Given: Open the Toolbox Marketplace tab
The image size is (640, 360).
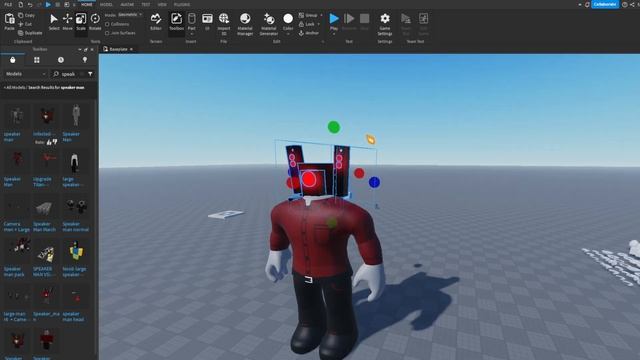Looking at the screenshot, I should 13,60.
